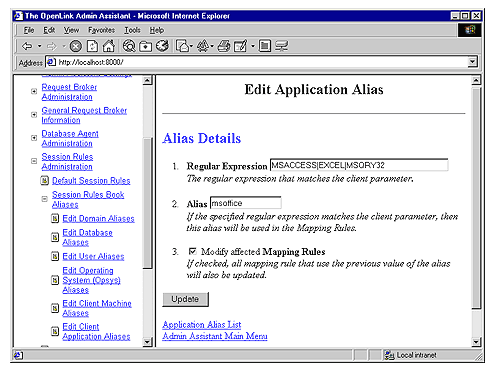This screenshot has width=494, height=373.
Task: Open the Search toolbar icon
Action: tap(129, 46)
